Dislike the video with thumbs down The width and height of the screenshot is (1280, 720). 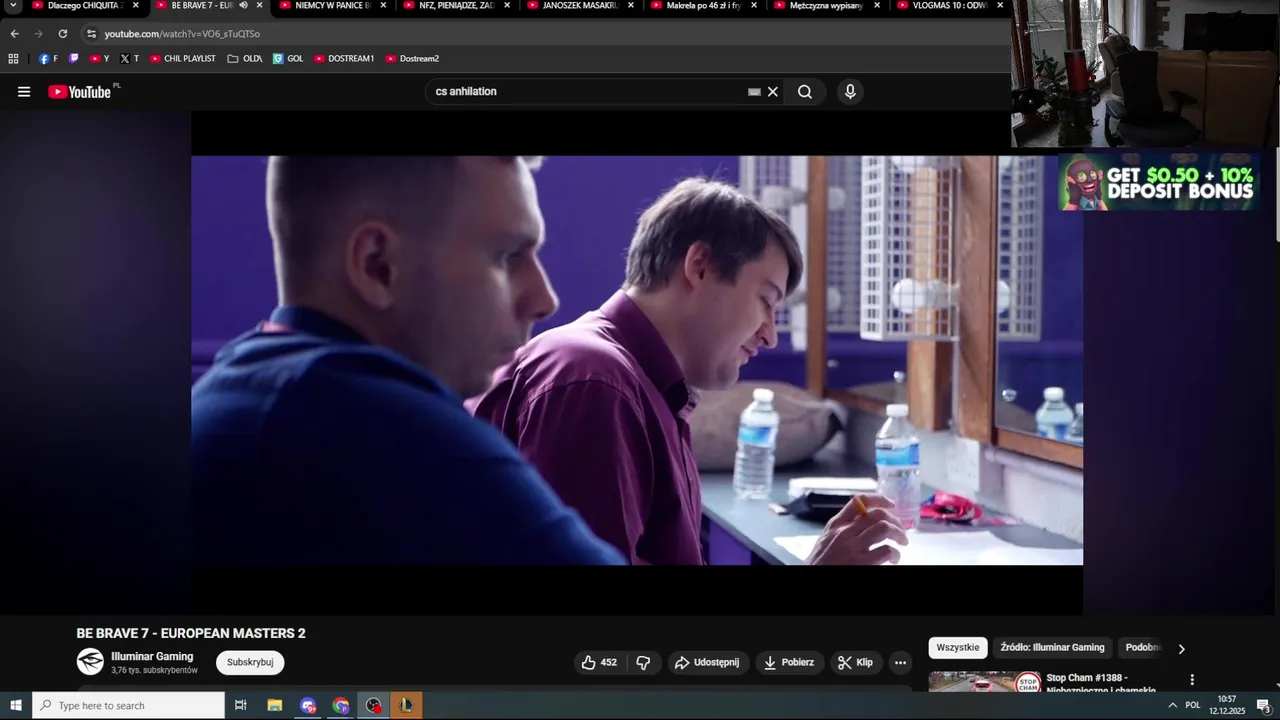click(643, 662)
